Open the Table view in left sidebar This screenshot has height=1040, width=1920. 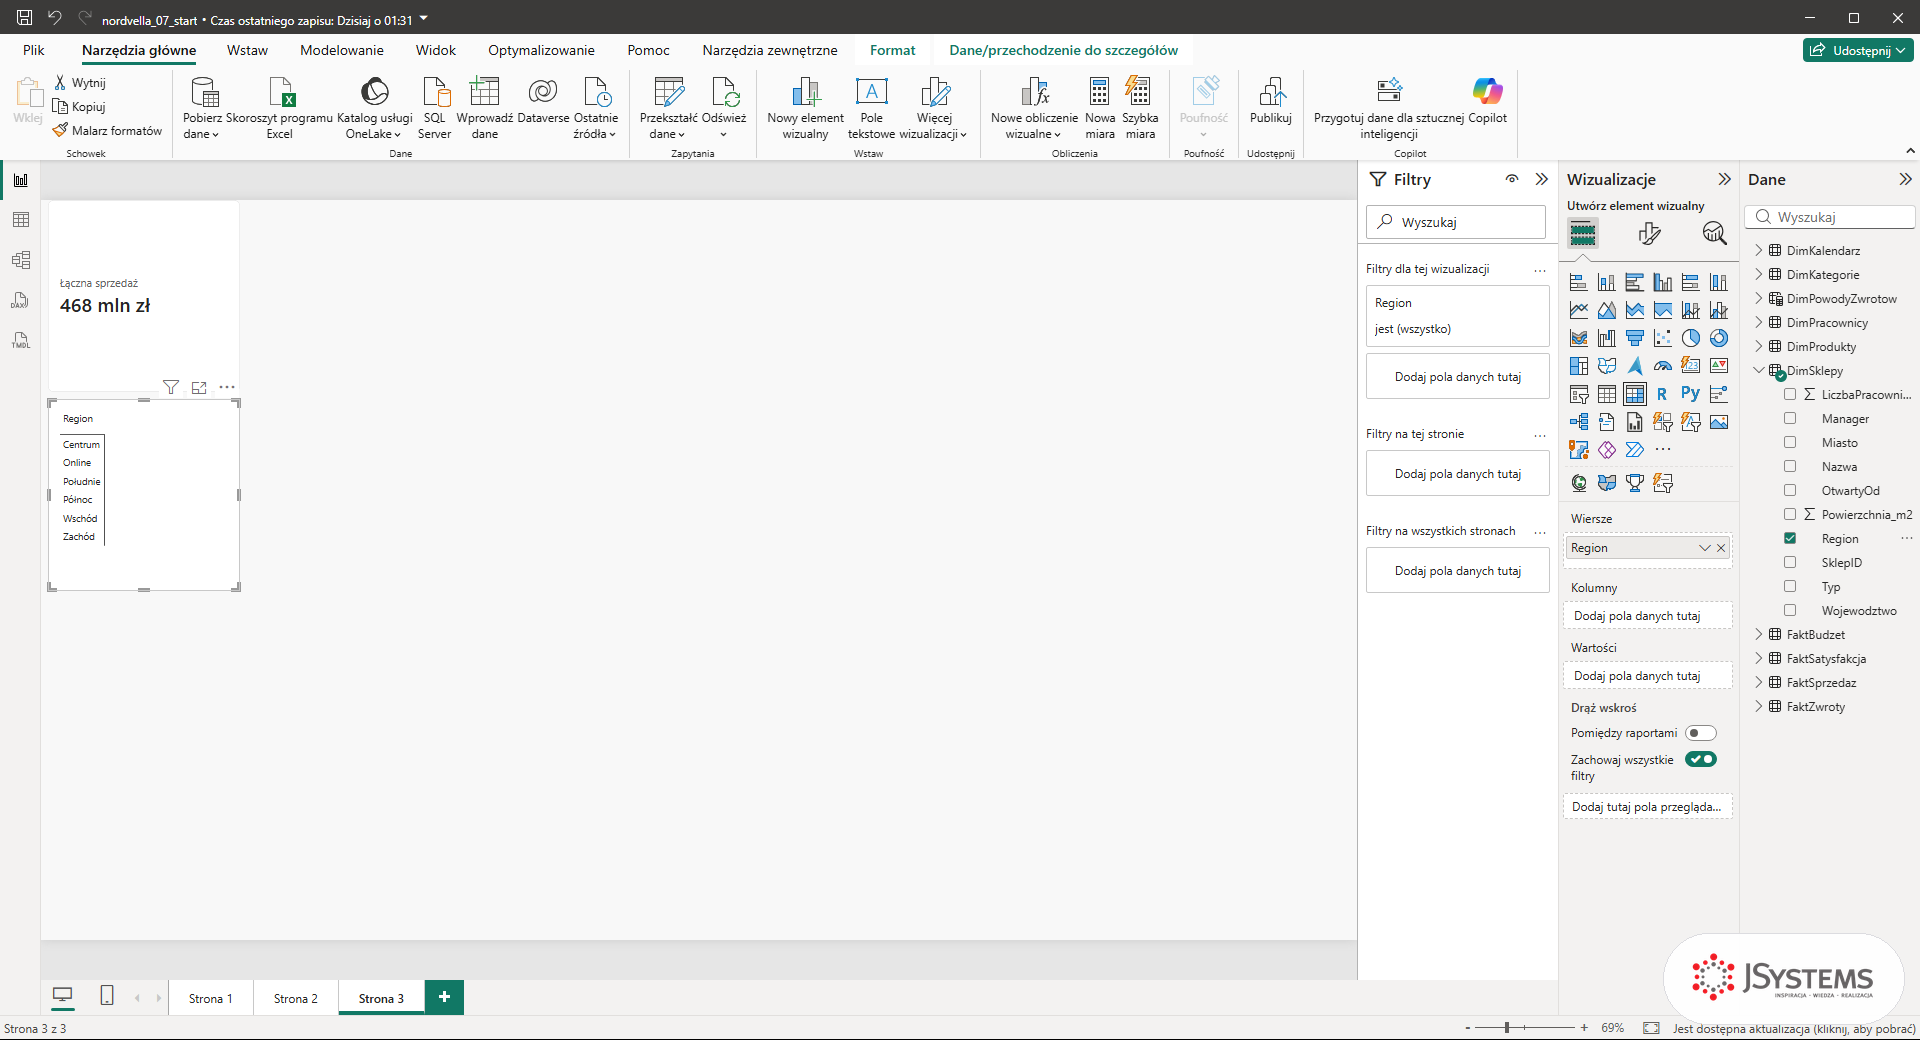pyautogui.click(x=21, y=220)
